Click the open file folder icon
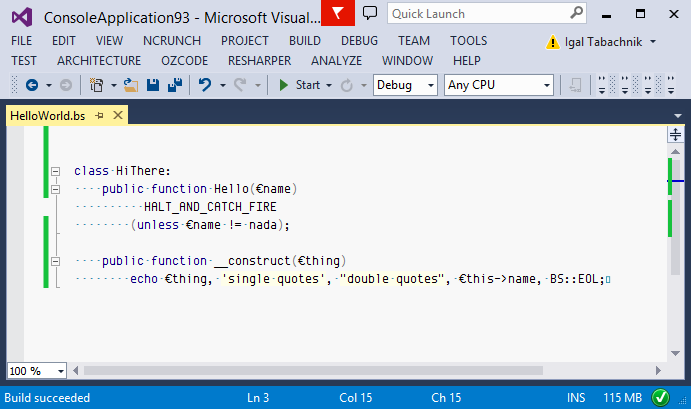Screen dimensions: 691x409 [129, 85]
